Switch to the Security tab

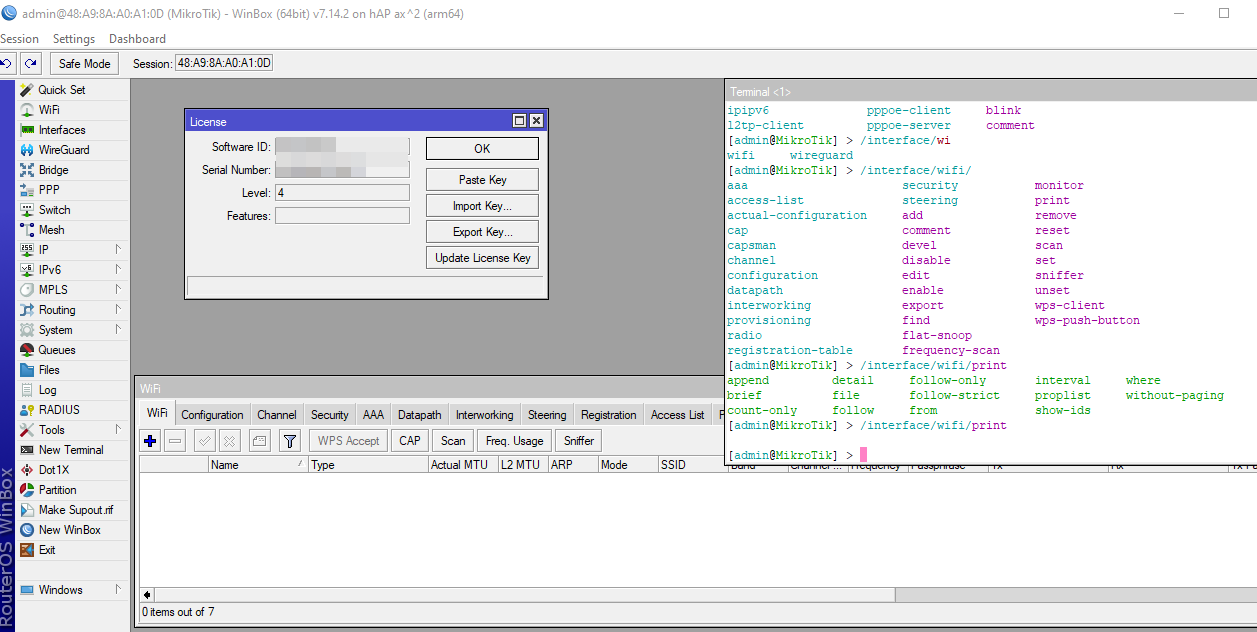pos(329,415)
